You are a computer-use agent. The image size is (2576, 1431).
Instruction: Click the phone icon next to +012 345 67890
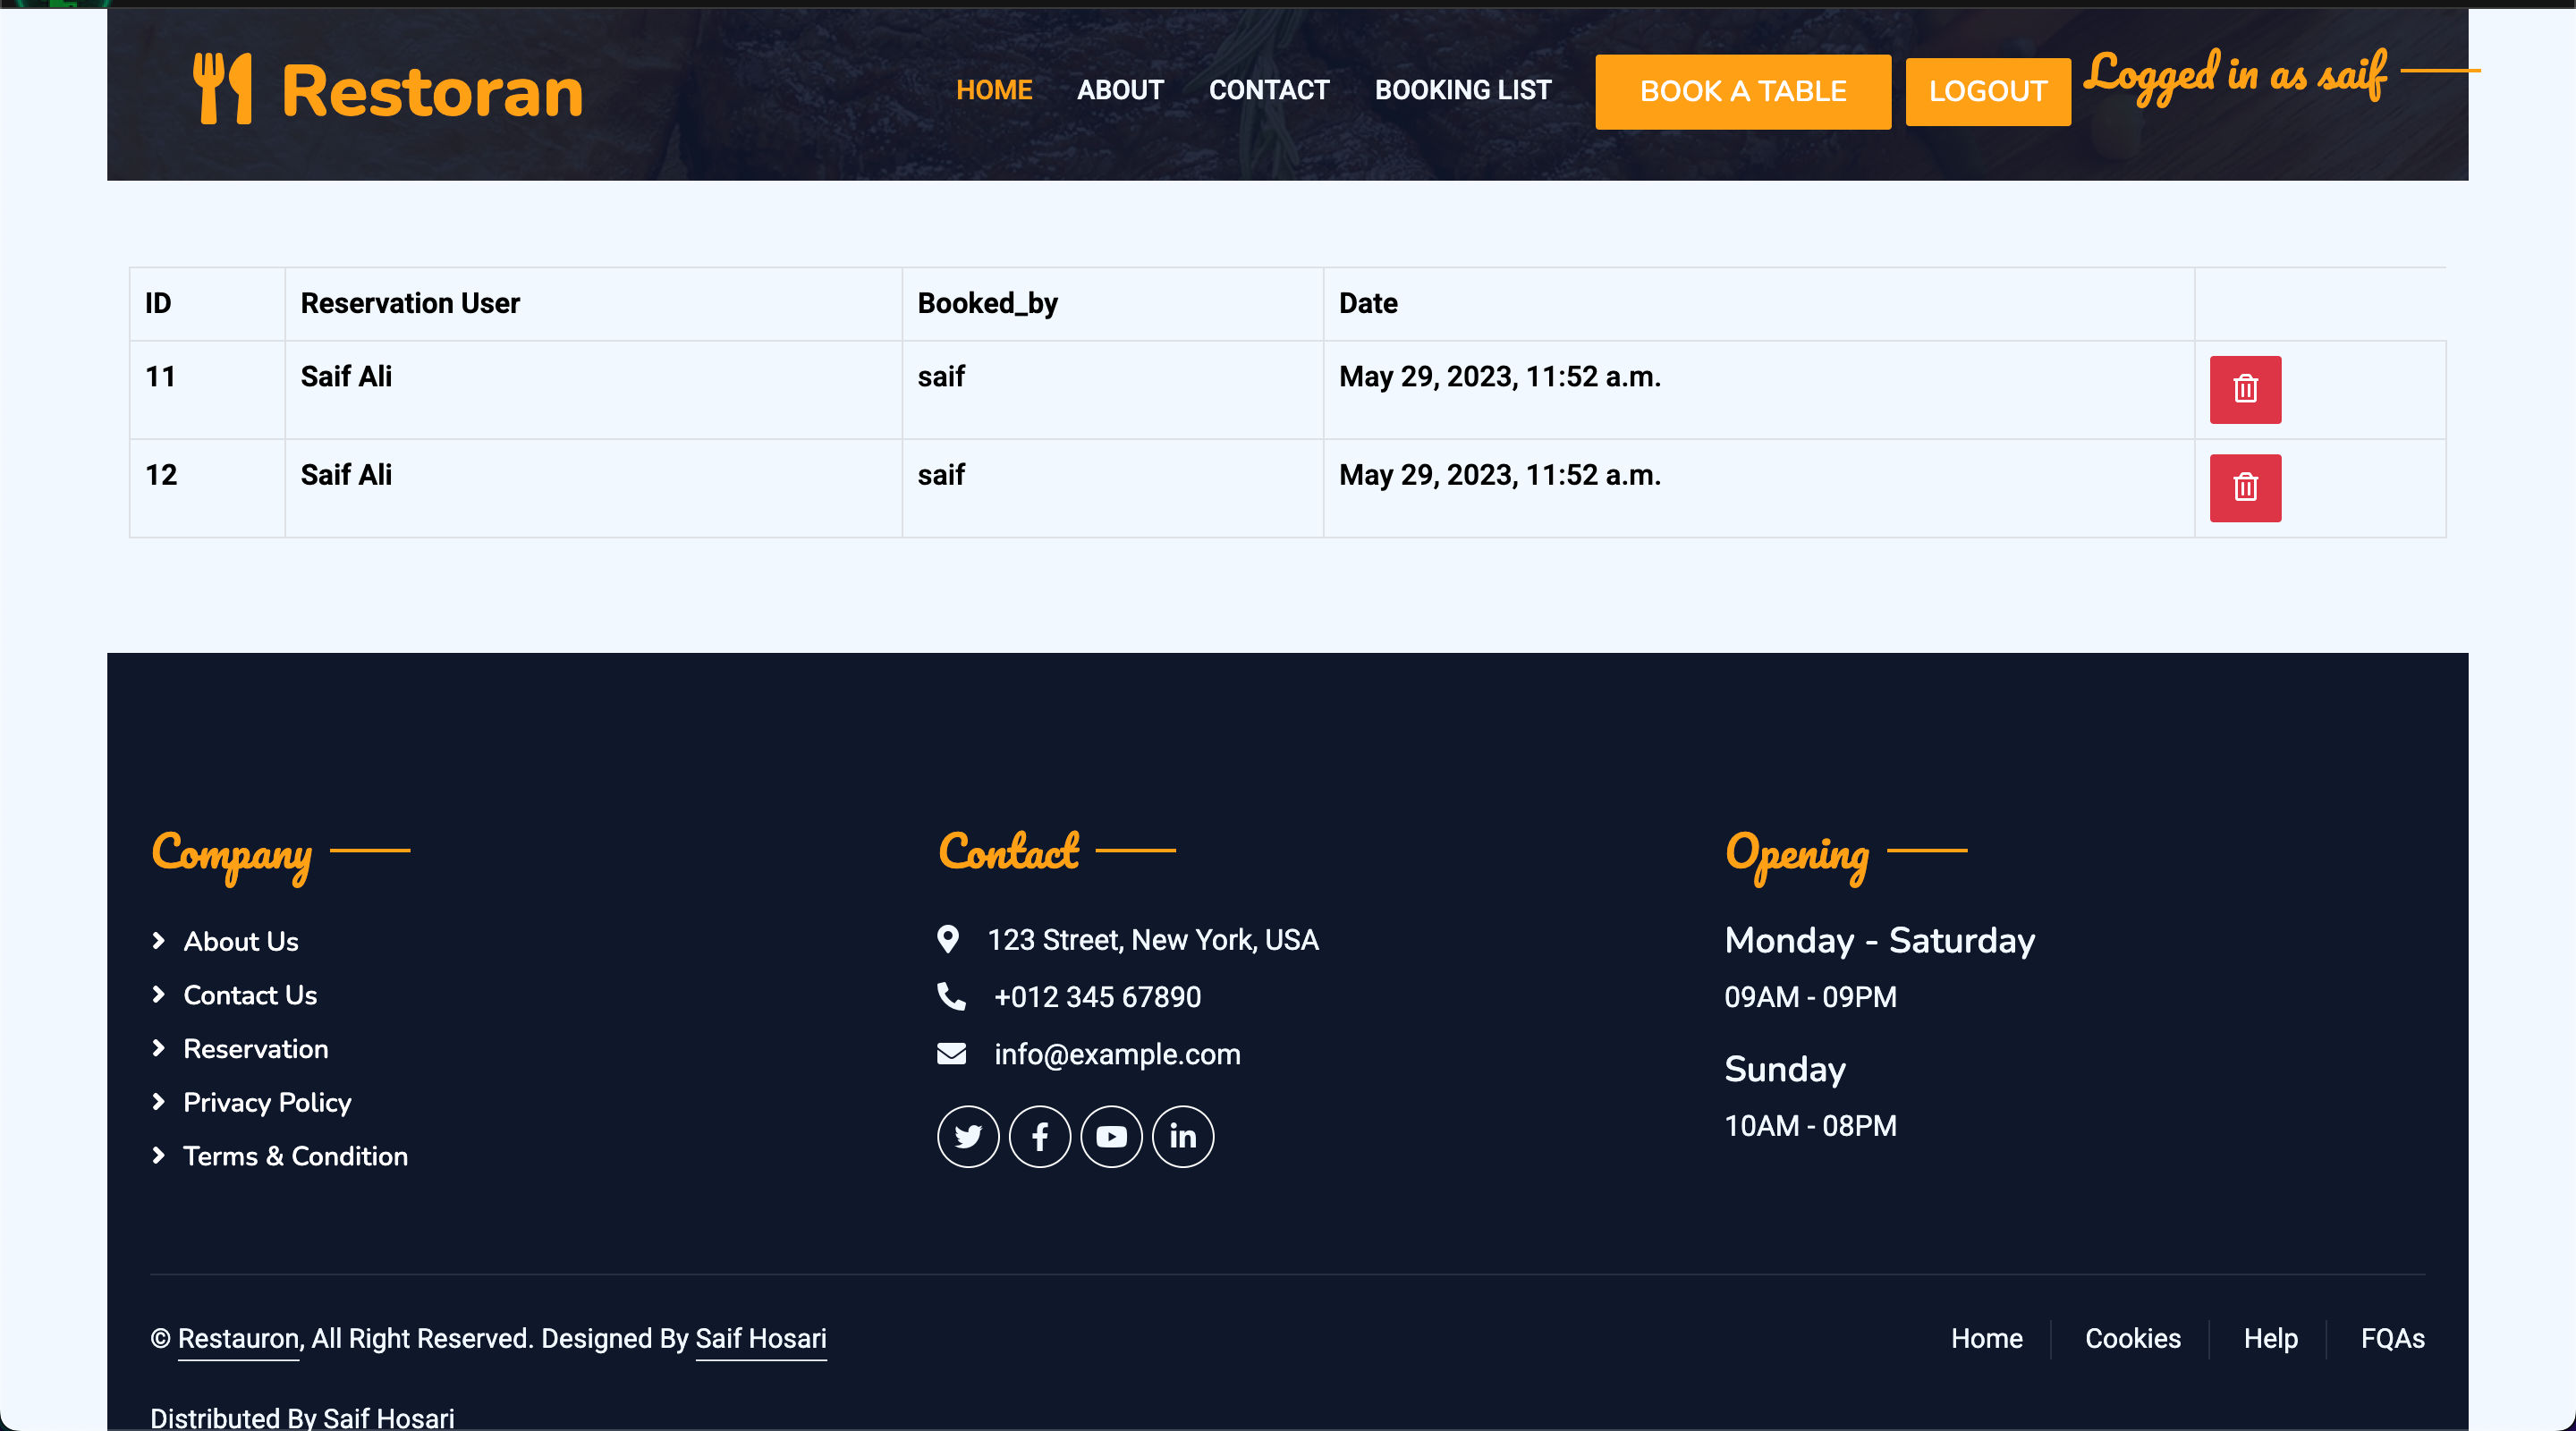pyautogui.click(x=950, y=997)
